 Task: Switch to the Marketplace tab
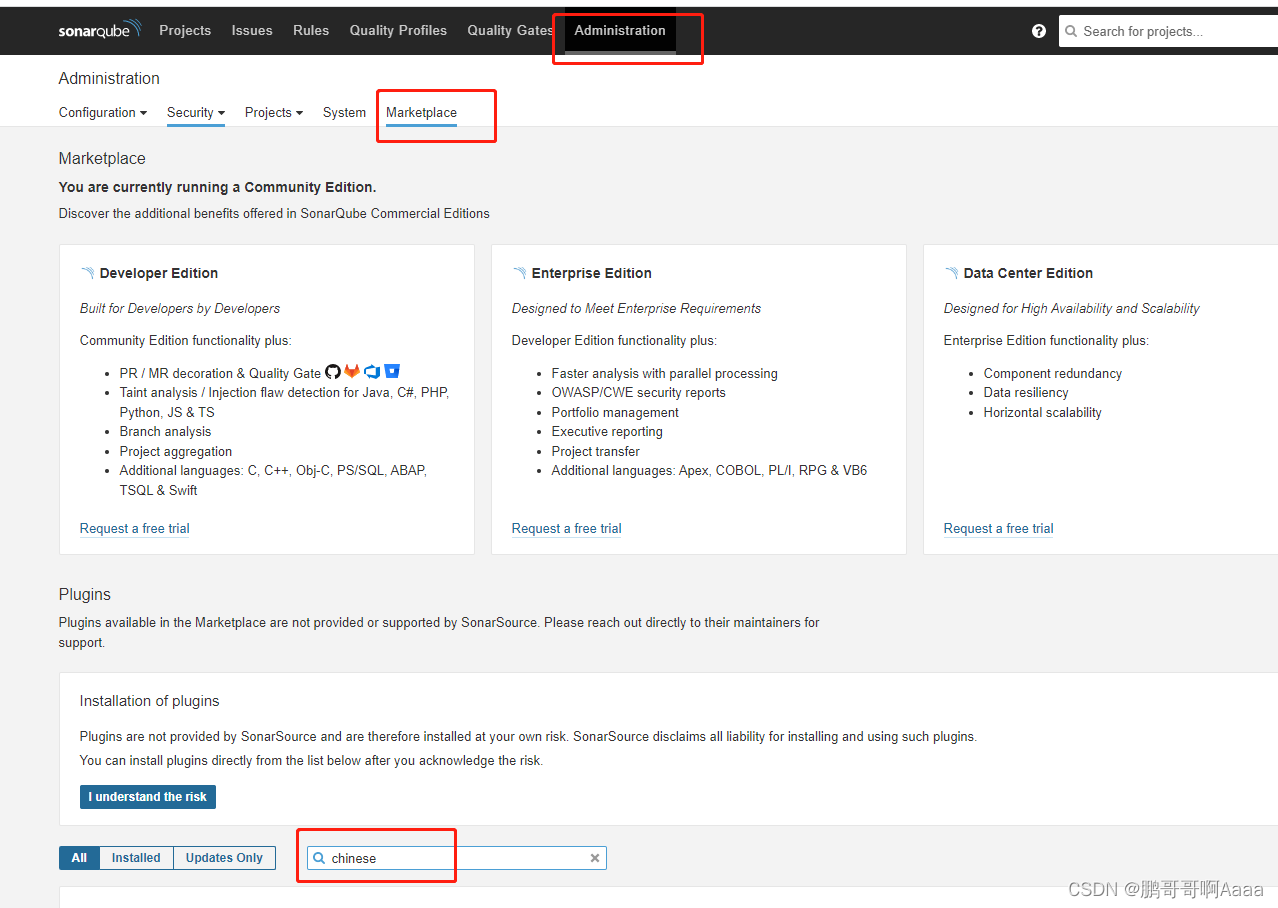[421, 113]
